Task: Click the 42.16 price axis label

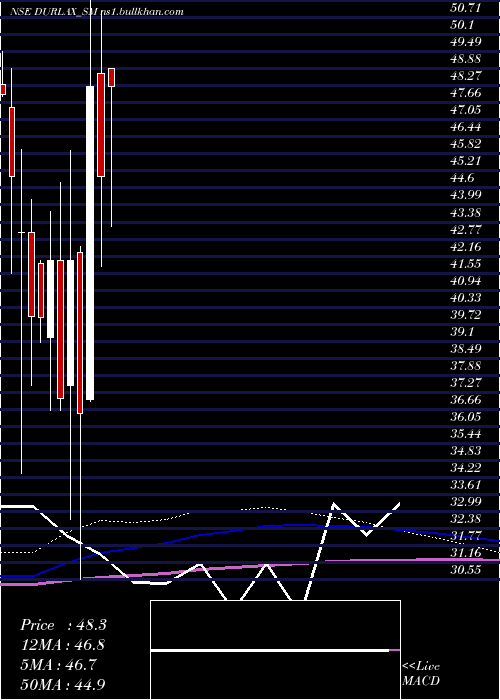Action: click(x=466, y=246)
